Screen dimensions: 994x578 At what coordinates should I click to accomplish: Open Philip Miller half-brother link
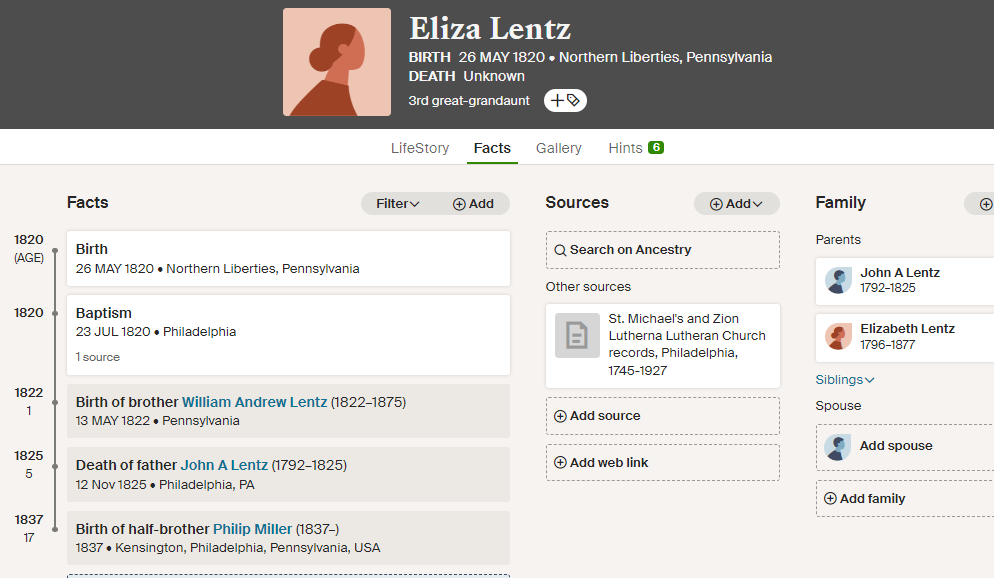pos(252,529)
